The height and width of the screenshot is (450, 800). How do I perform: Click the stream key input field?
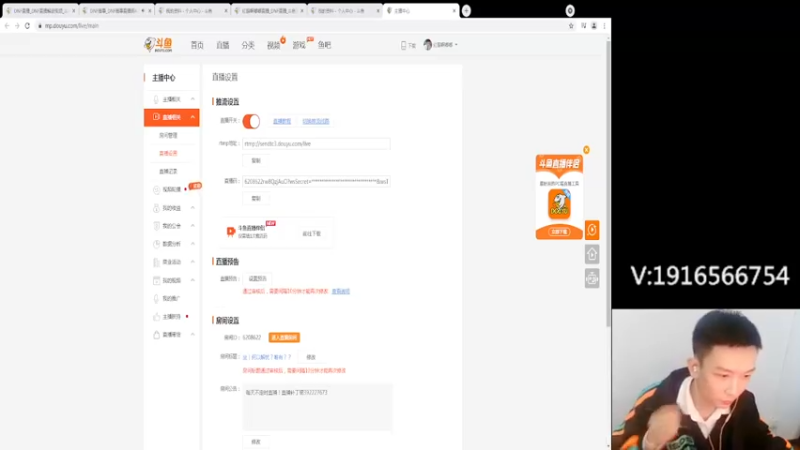[316, 181]
